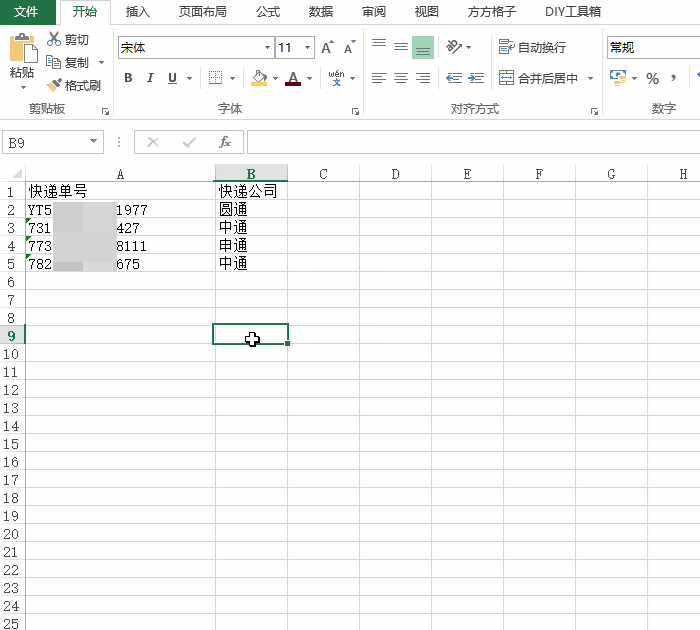Image resolution: width=700 pixels, height=630 pixels.
Task: Open merge and center dropdown arrow
Action: click(590, 79)
